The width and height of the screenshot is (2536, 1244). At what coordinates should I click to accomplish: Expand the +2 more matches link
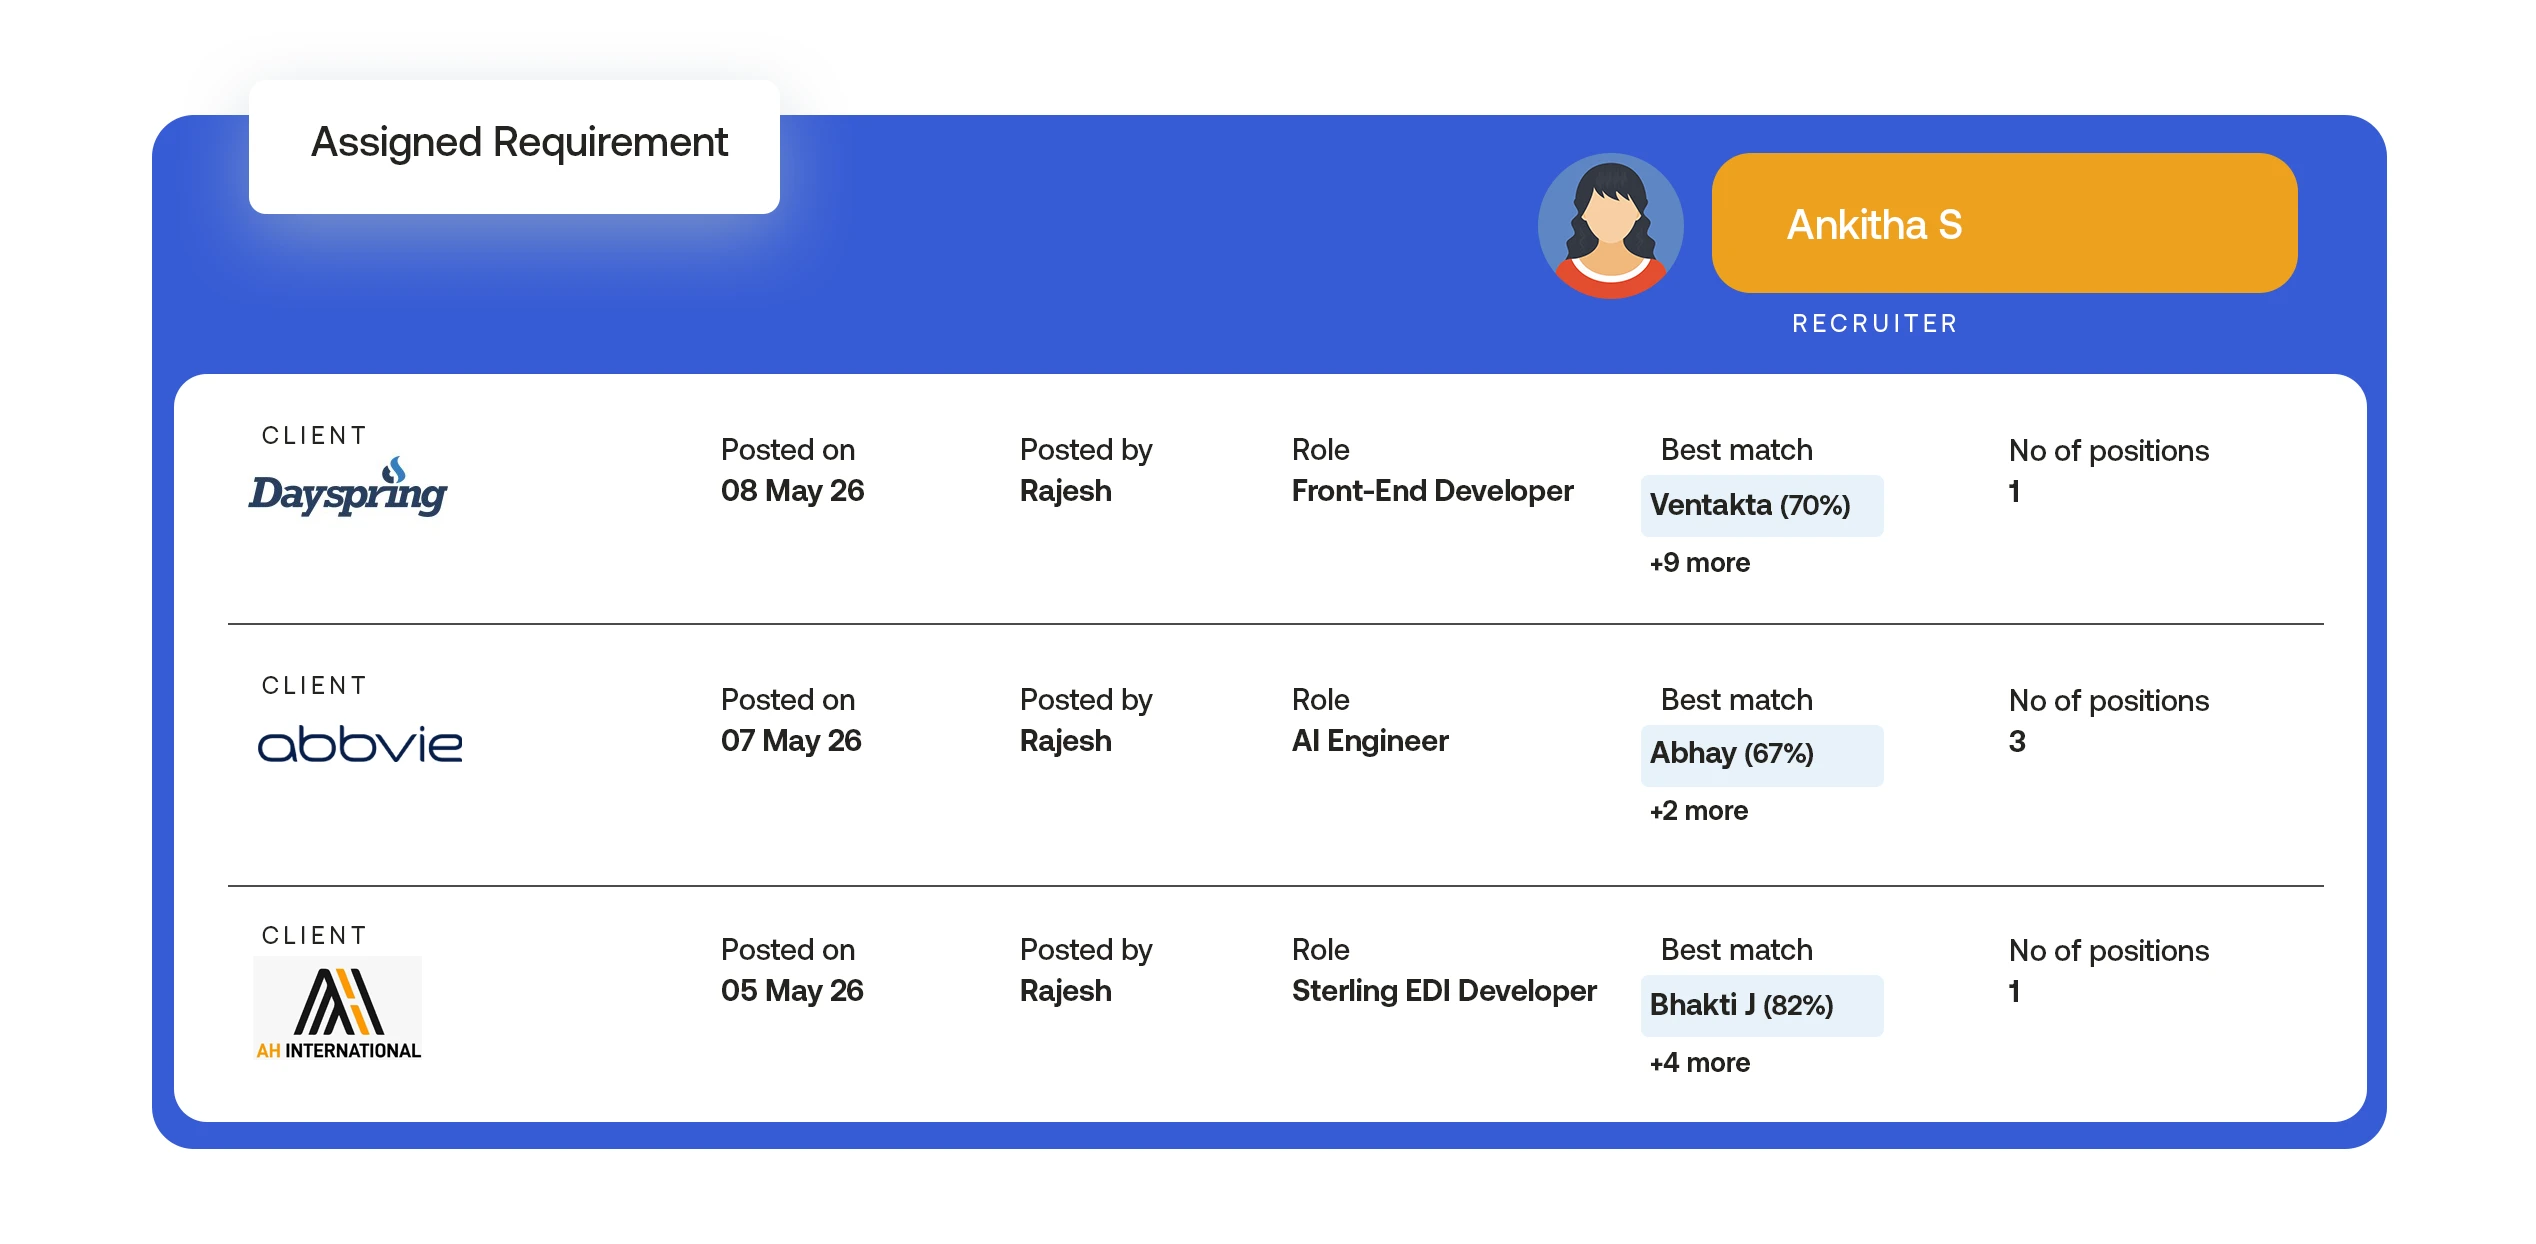coord(1698,811)
